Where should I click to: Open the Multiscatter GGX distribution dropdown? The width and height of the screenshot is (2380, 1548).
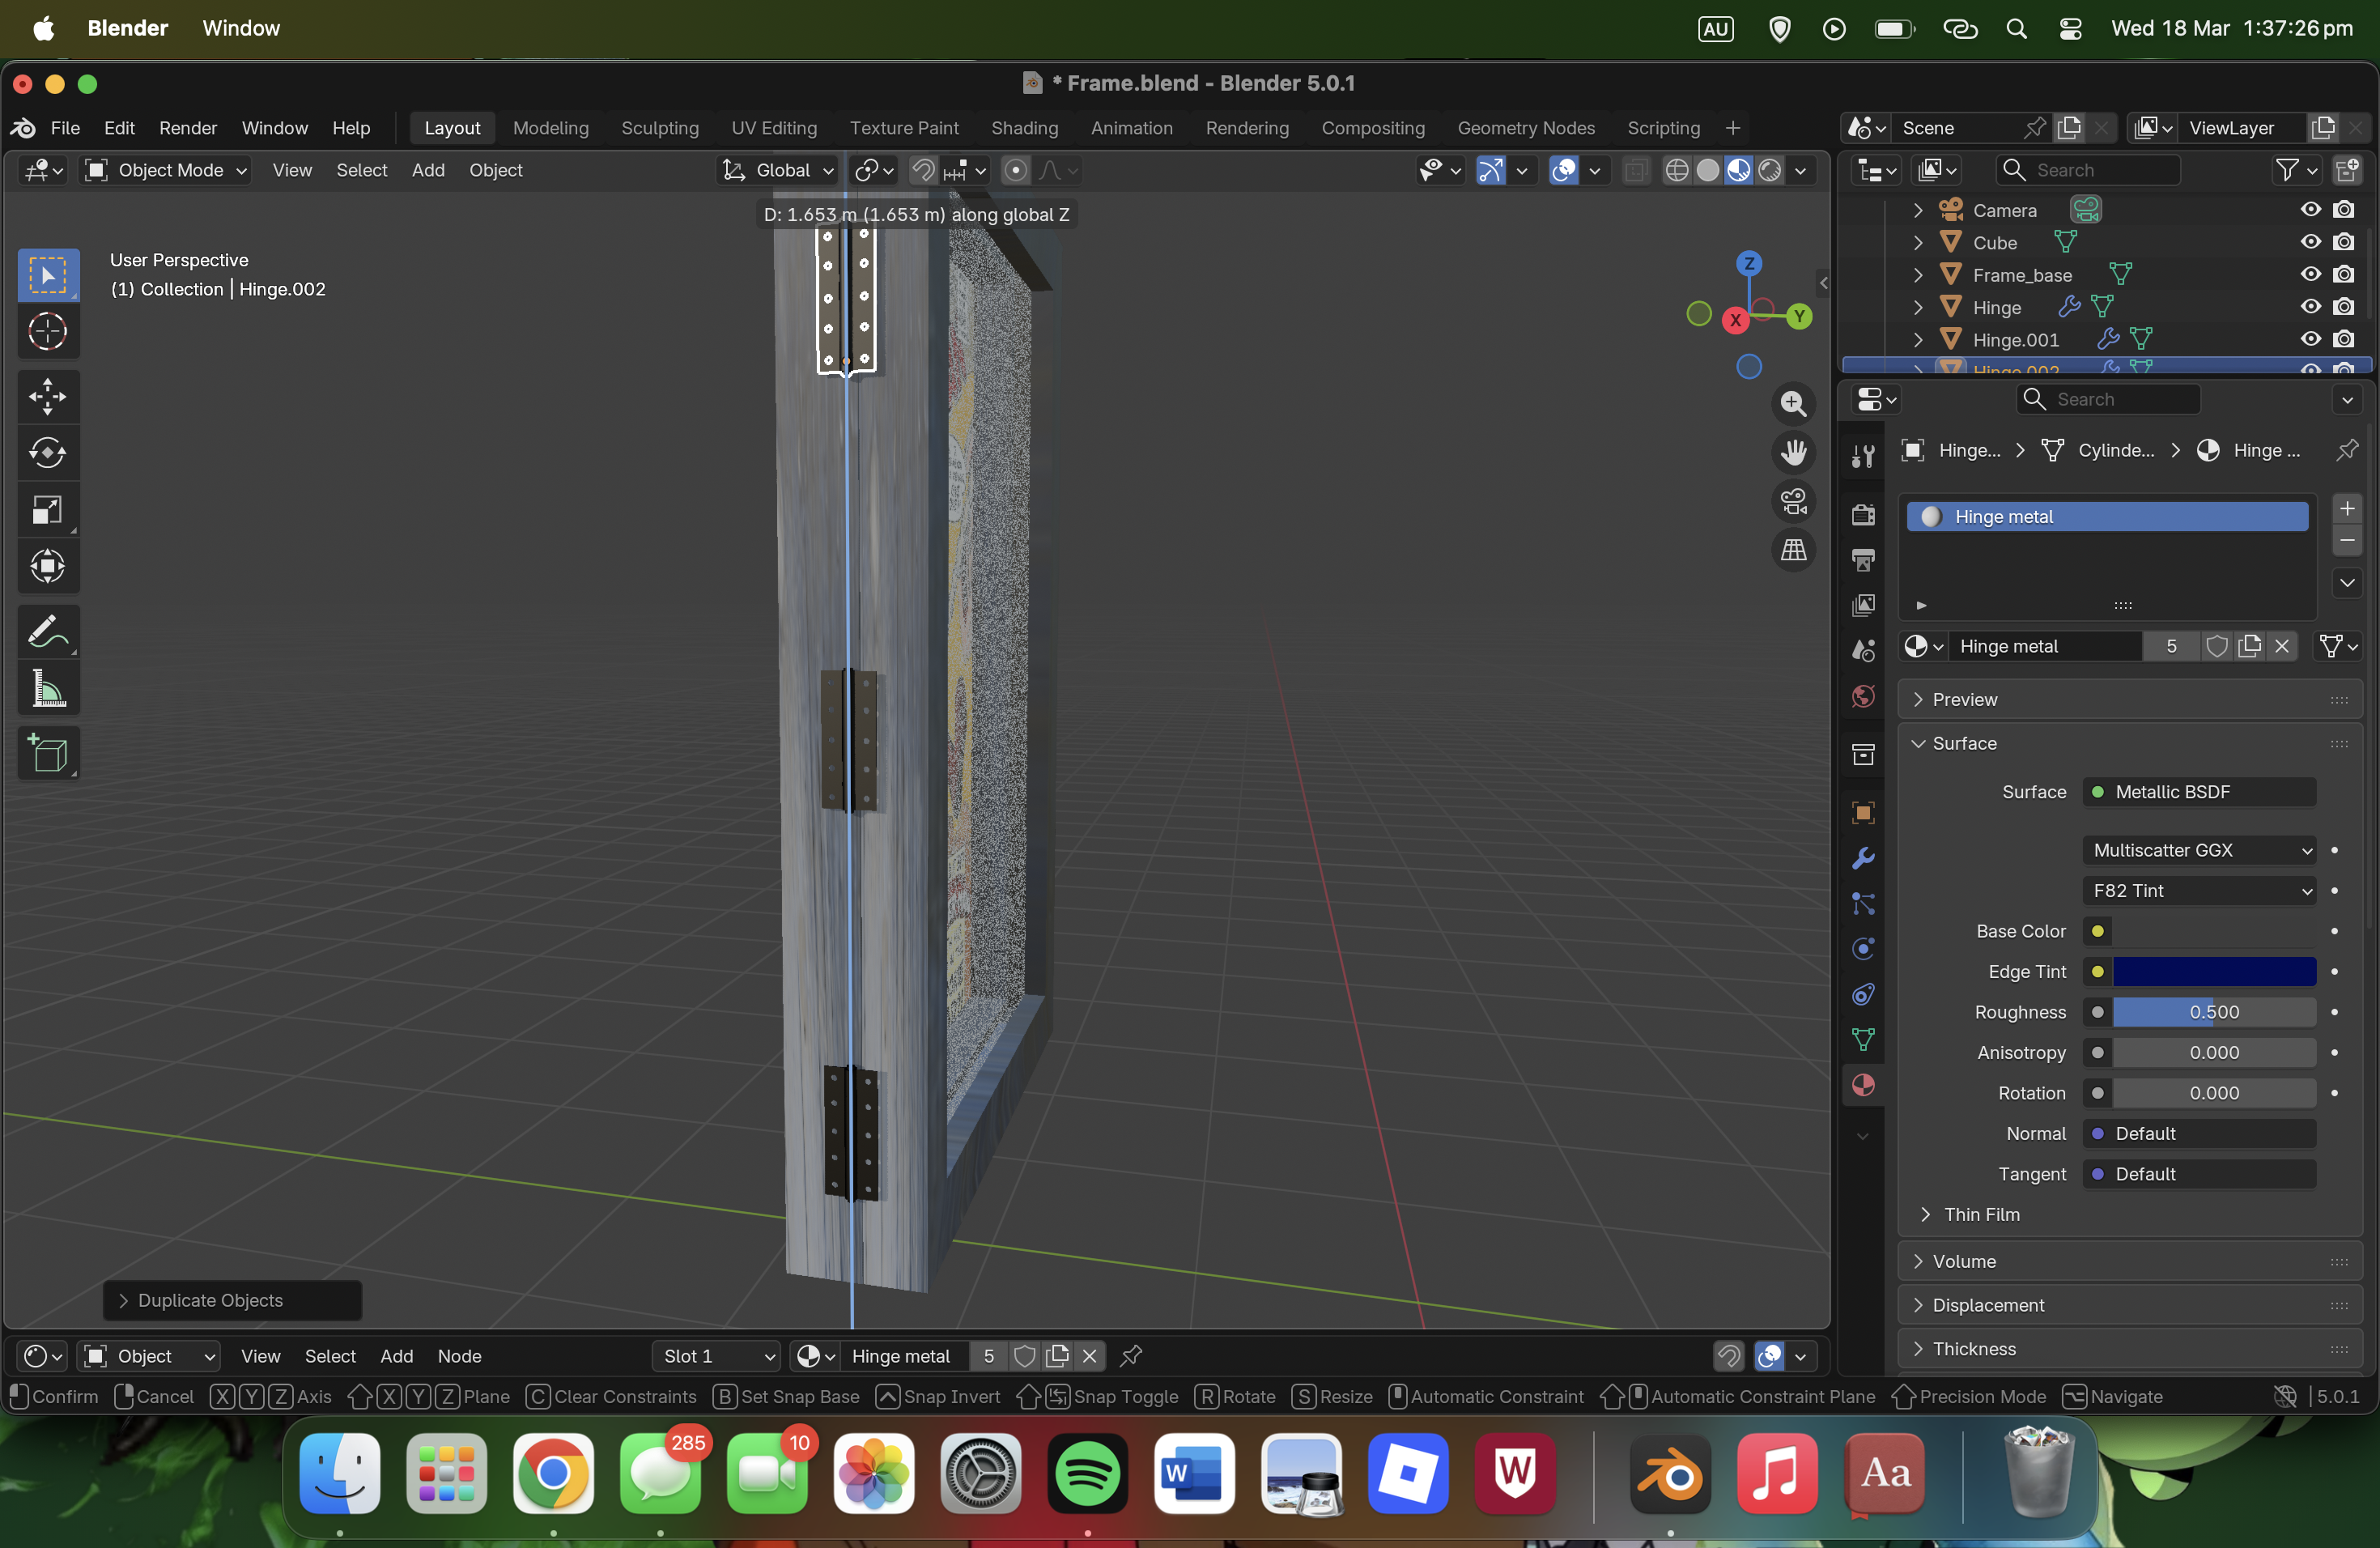point(2199,850)
